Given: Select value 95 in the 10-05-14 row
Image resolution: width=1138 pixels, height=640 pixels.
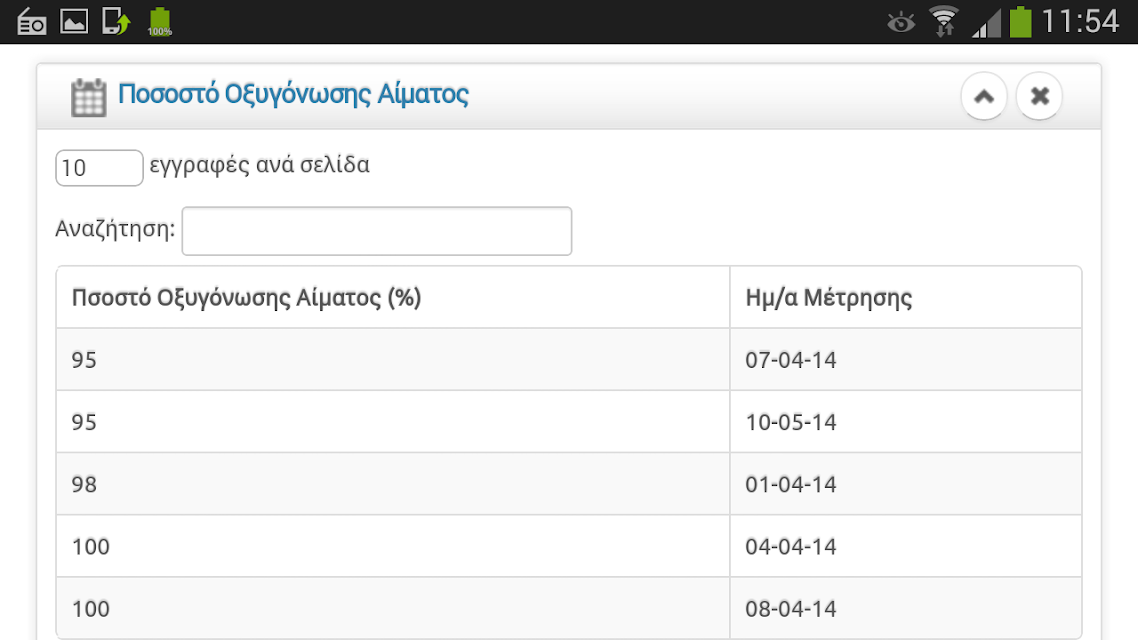Looking at the screenshot, I should 393,422.
